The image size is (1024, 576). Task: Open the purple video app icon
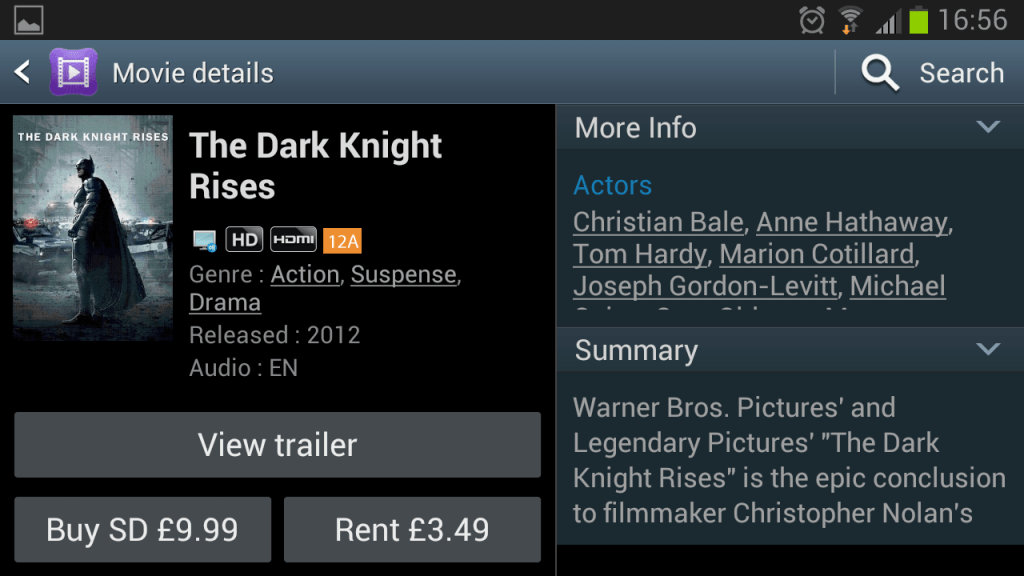(73, 72)
